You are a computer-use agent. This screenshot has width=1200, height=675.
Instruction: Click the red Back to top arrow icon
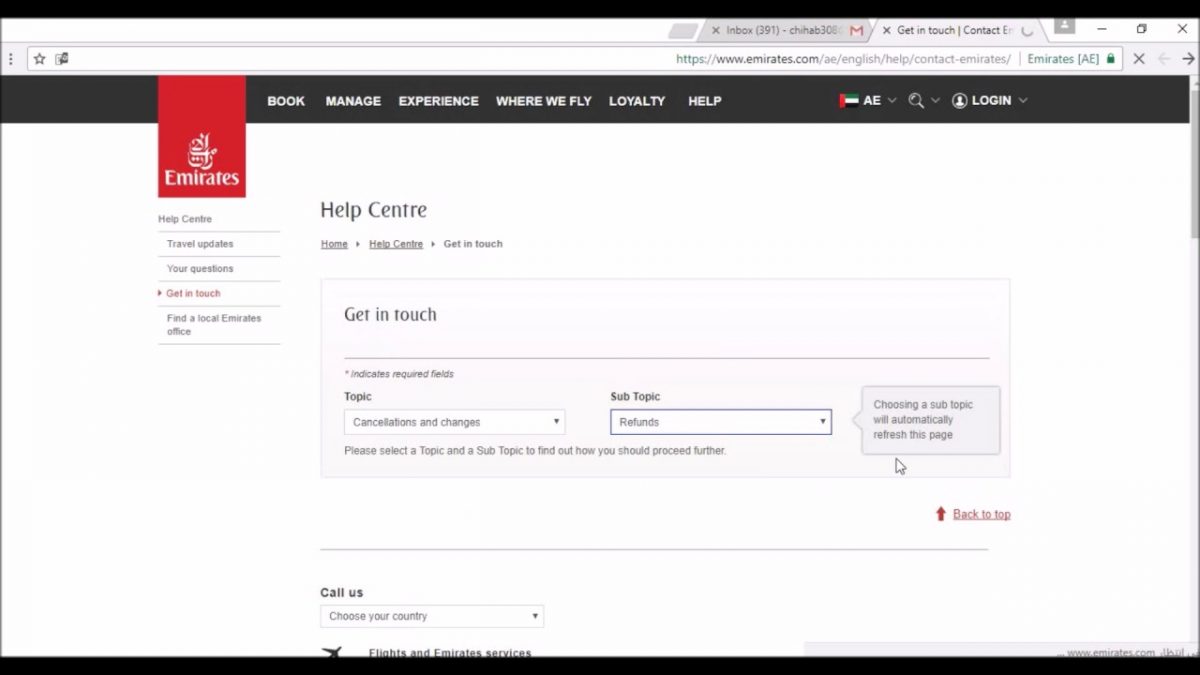point(940,514)
